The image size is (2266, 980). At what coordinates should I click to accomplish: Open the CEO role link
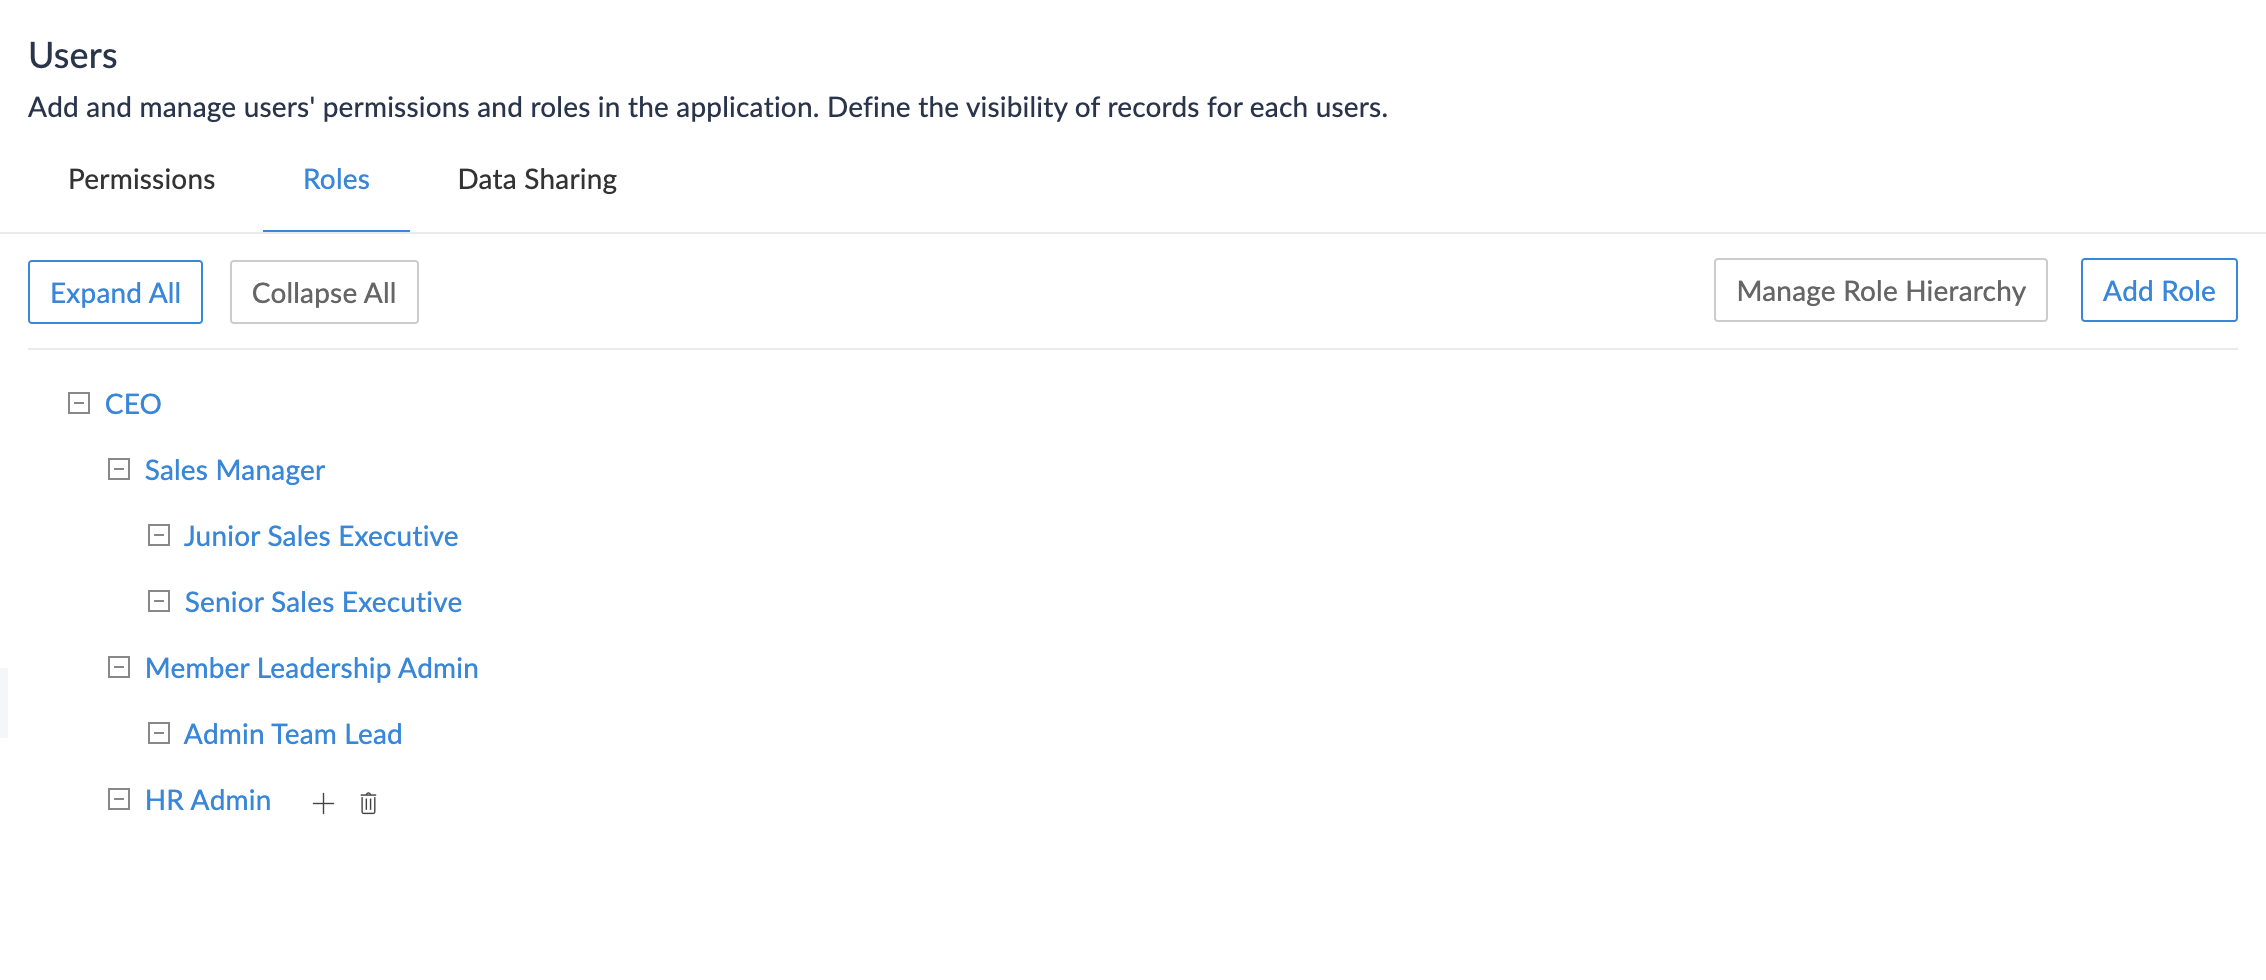[x=133, y=404]
